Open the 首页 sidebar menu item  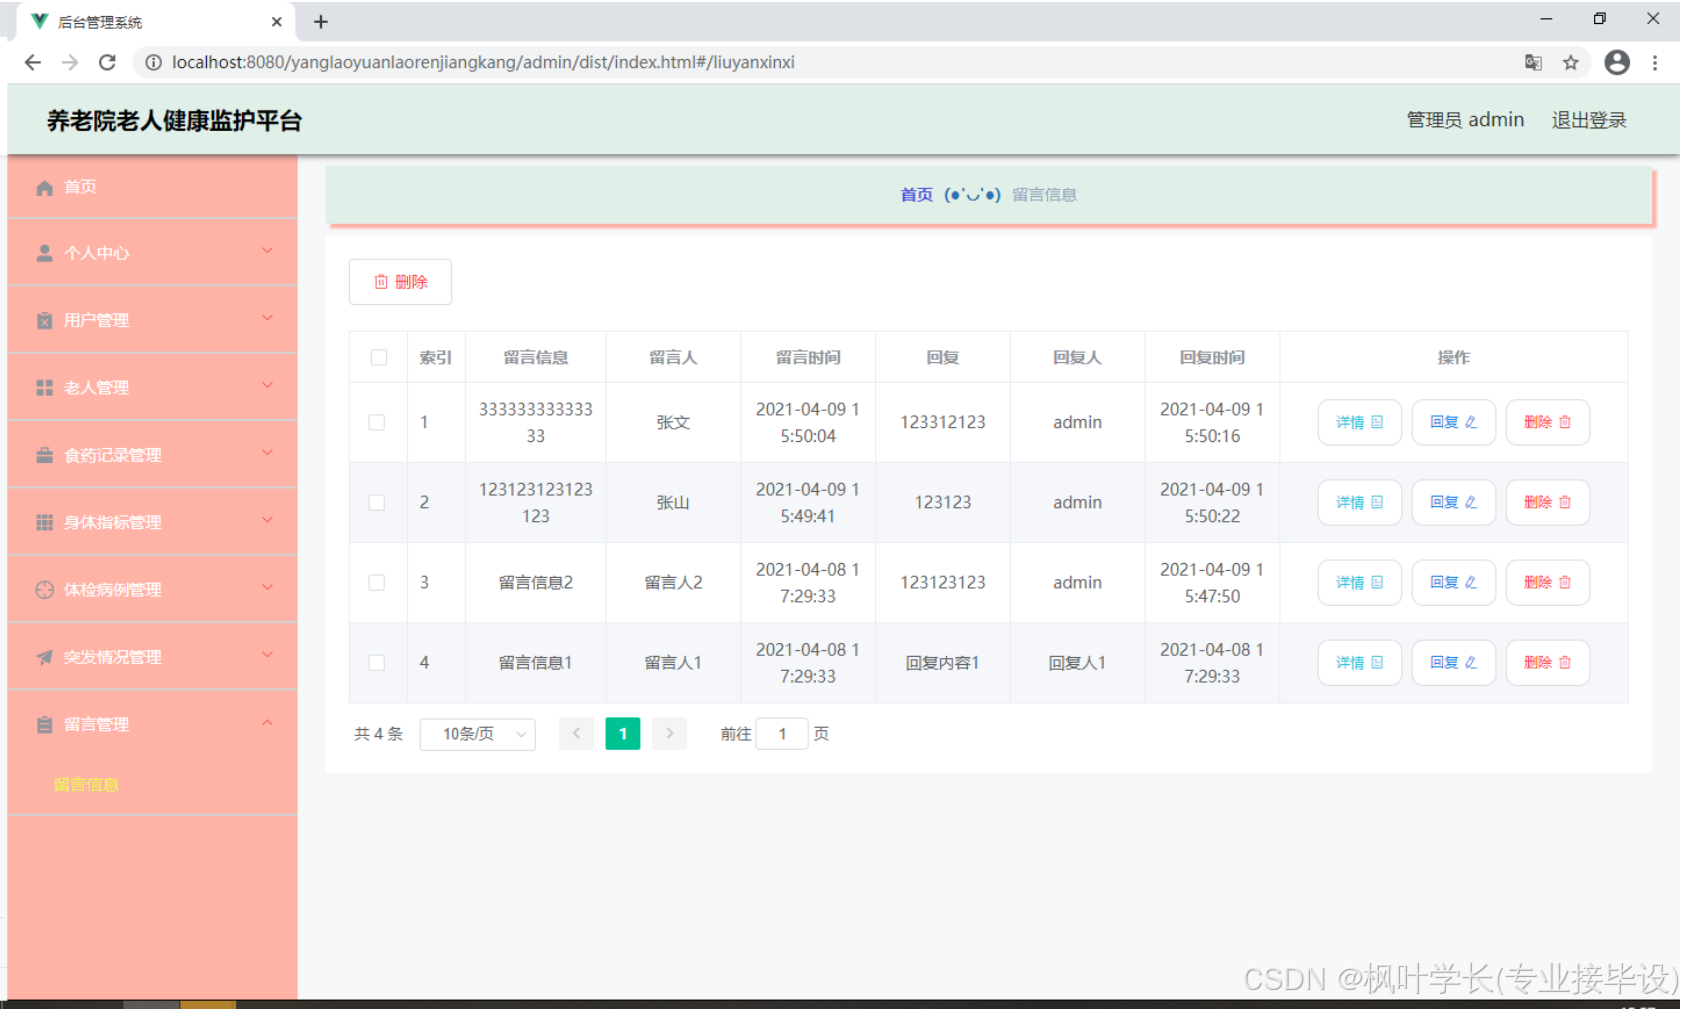pyautogui.click(x=152, y=187)
